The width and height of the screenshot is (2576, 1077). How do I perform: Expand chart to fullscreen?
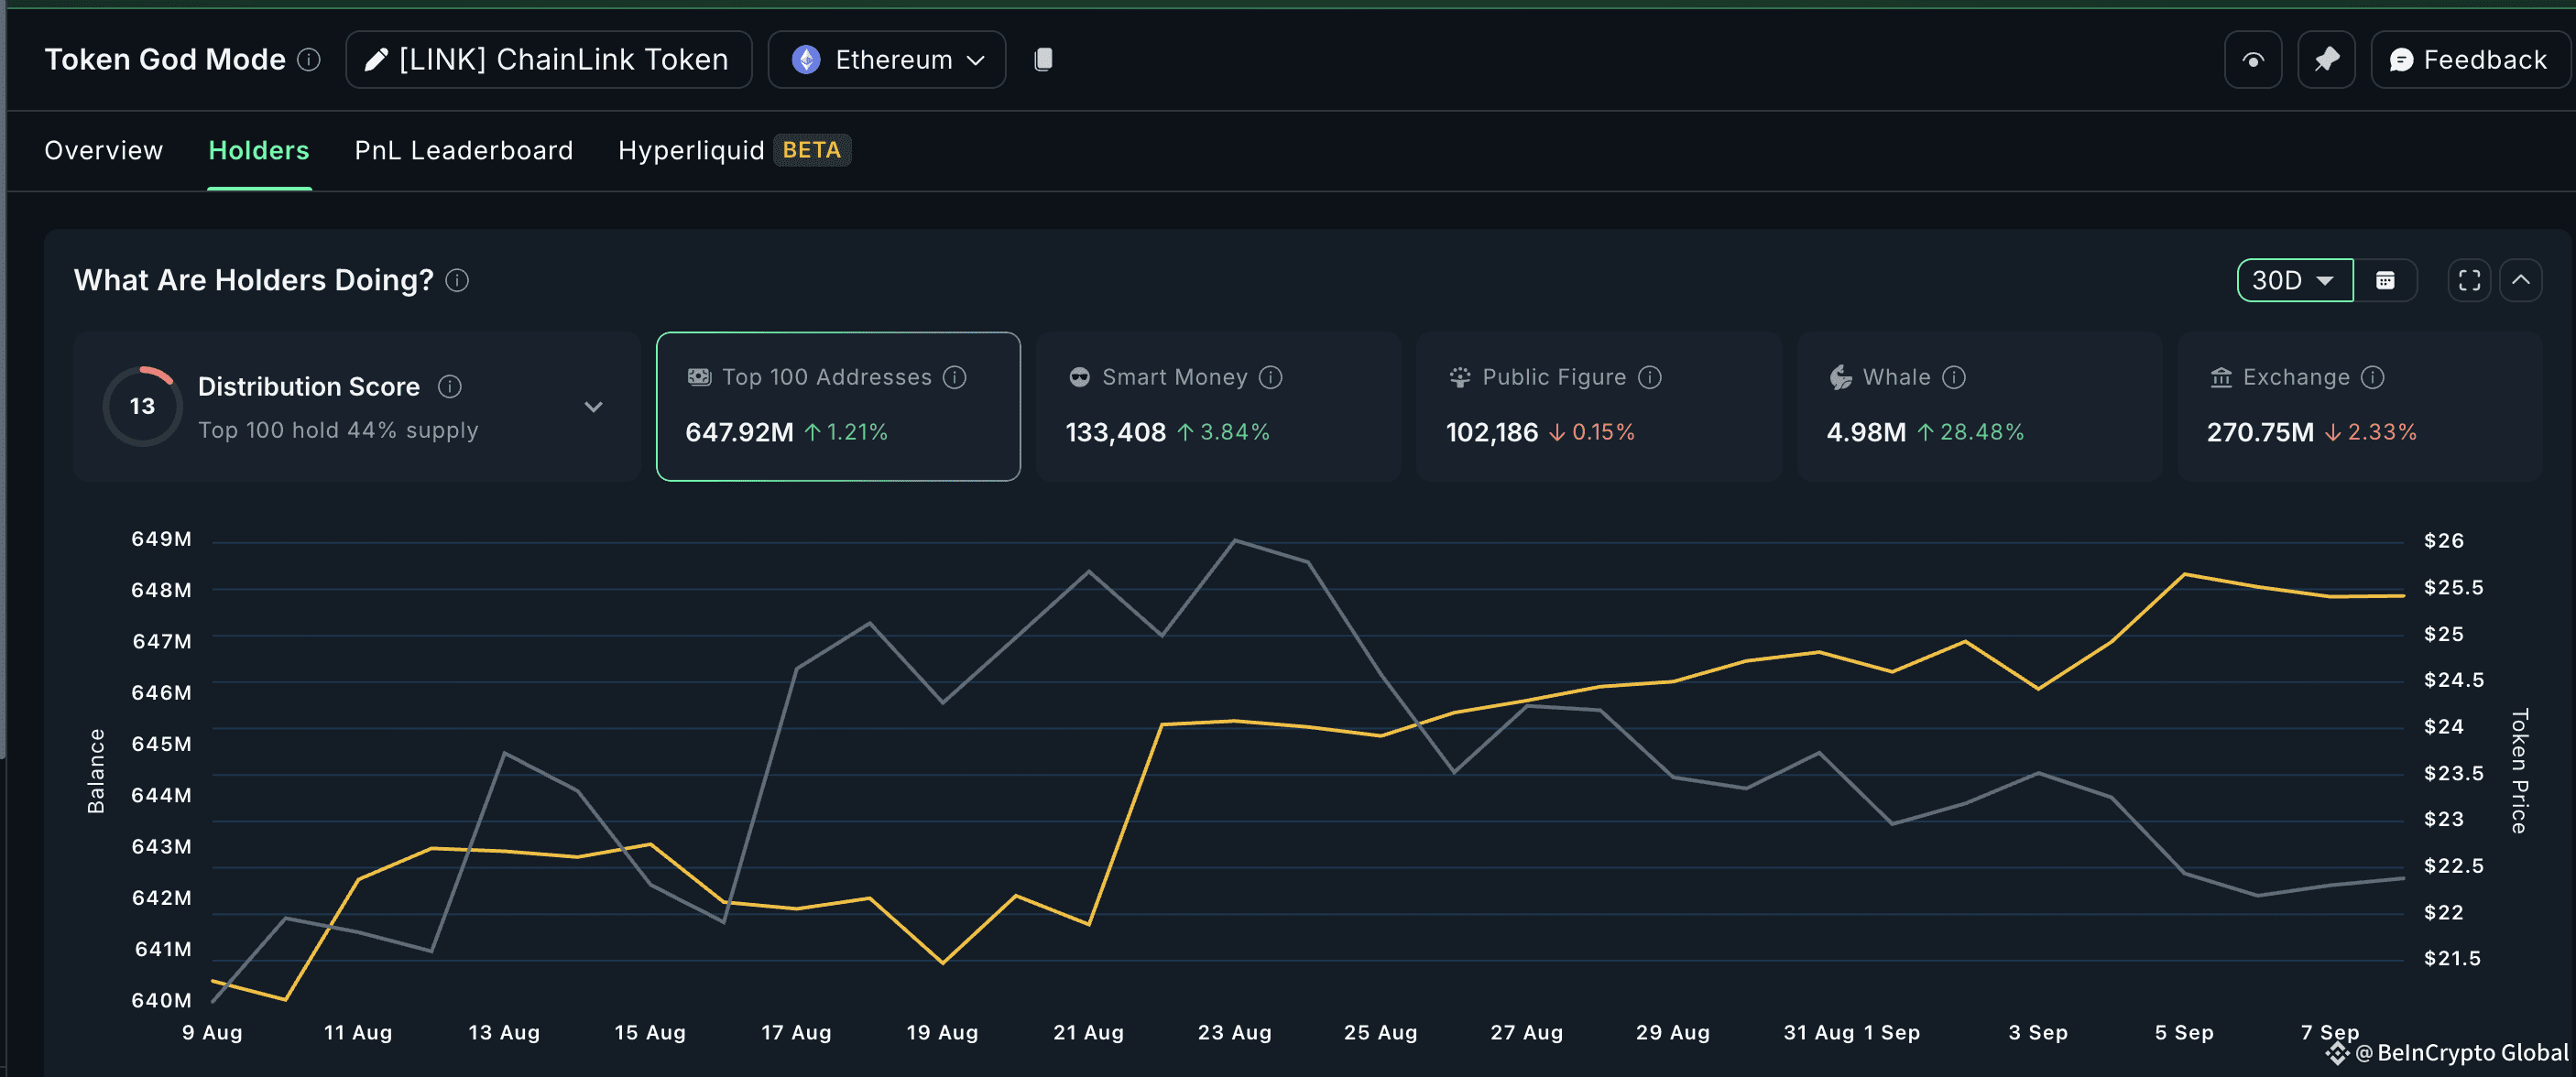(x=2469, y=280)
